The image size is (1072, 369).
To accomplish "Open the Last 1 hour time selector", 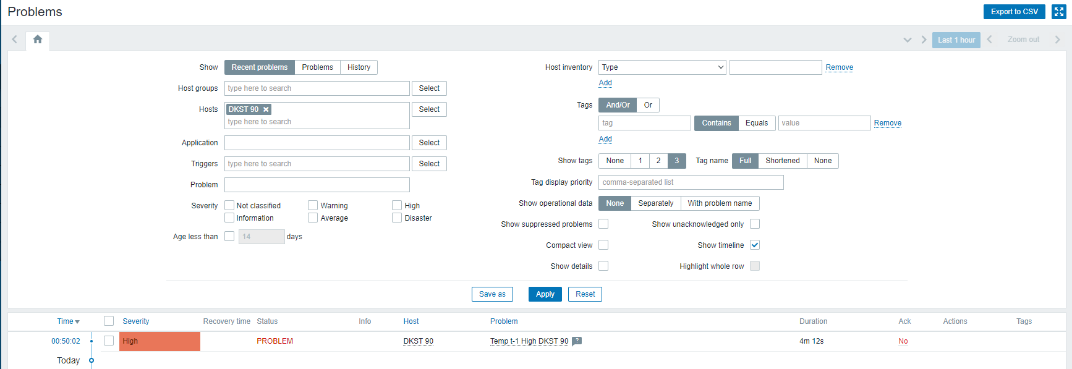I will pos(956,40).
